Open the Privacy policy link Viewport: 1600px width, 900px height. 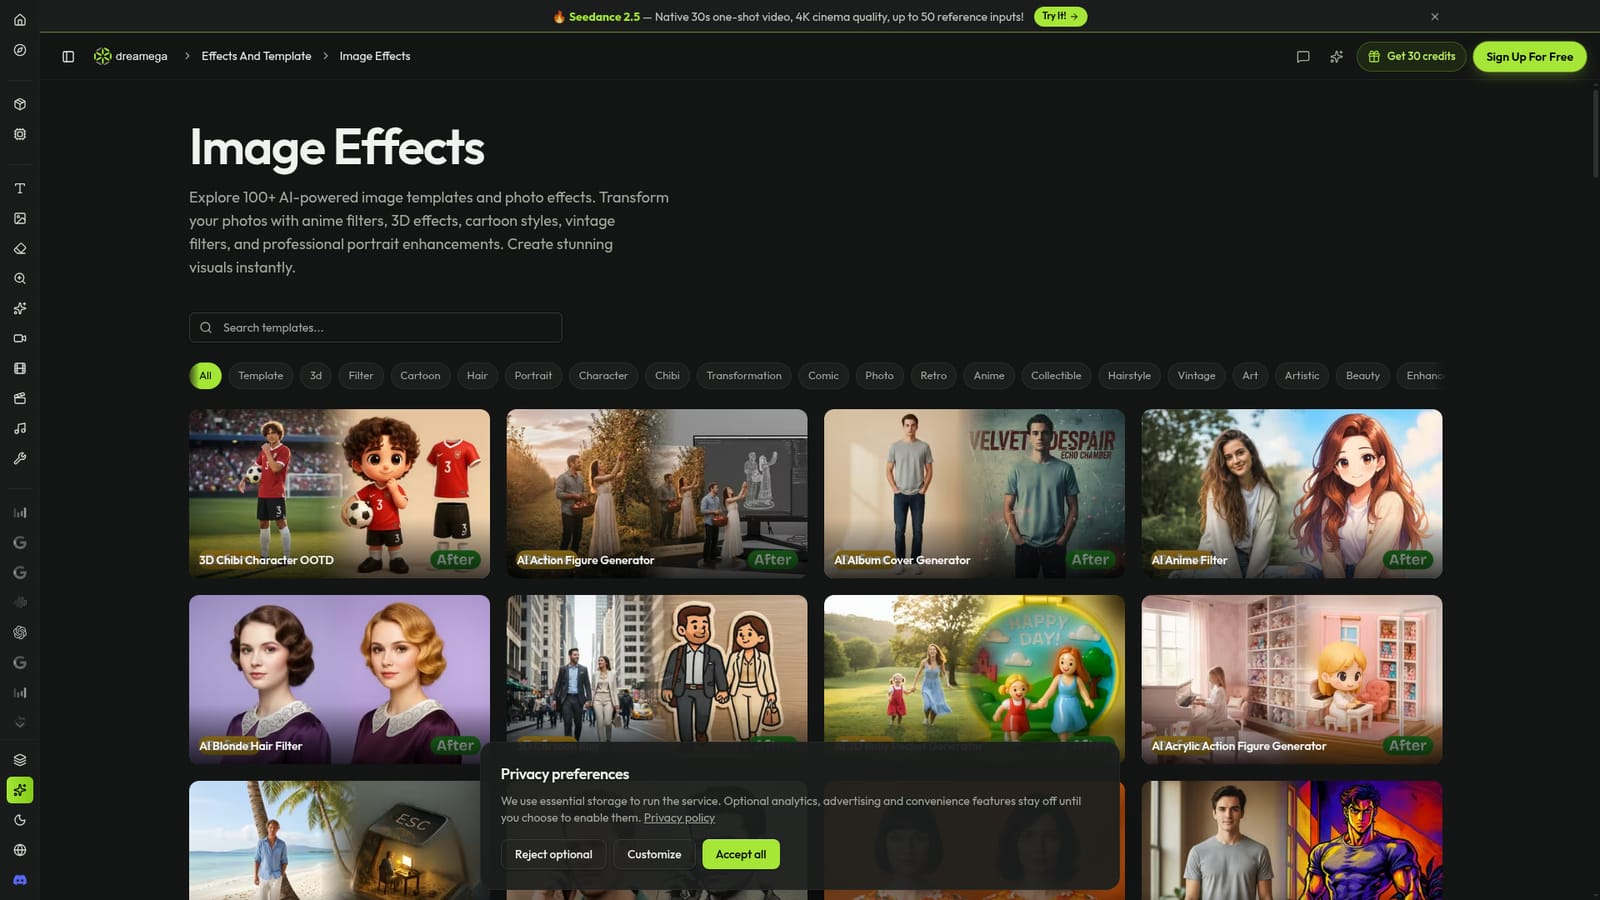point(679,818)
